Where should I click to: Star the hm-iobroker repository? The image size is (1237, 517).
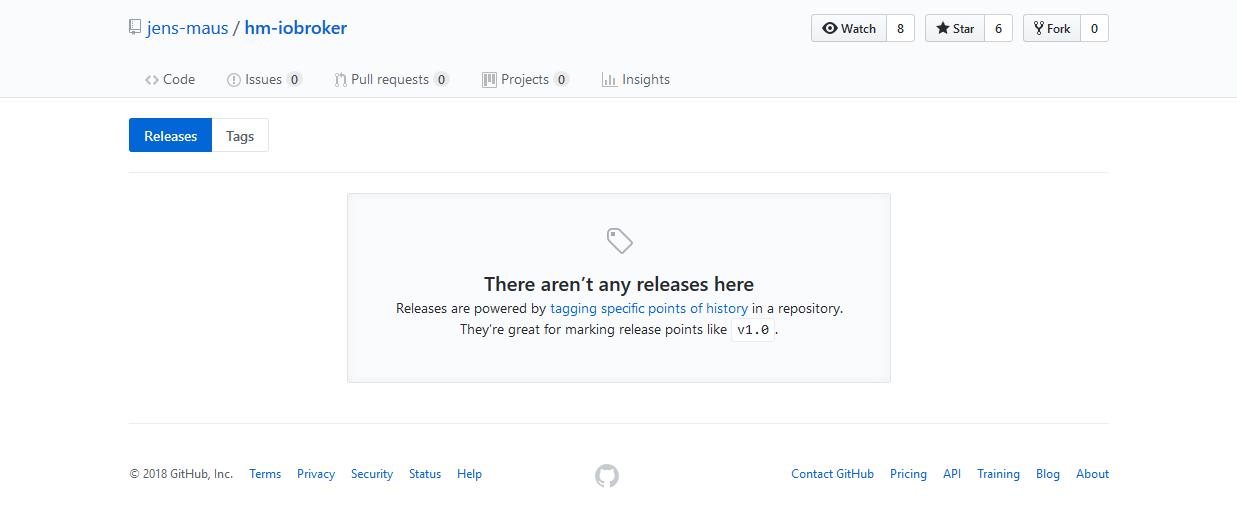pyautogui.click(x=955, y=28)
